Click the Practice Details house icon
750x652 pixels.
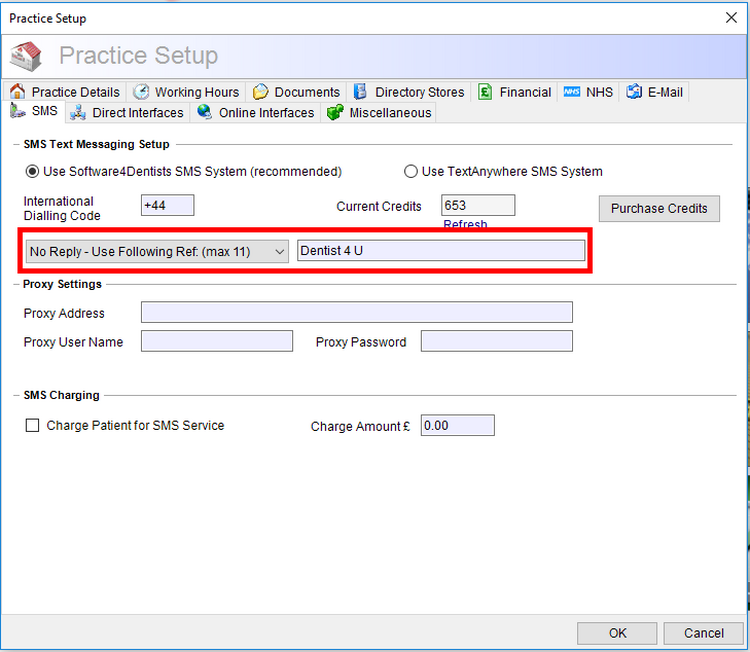pos(17,91)
